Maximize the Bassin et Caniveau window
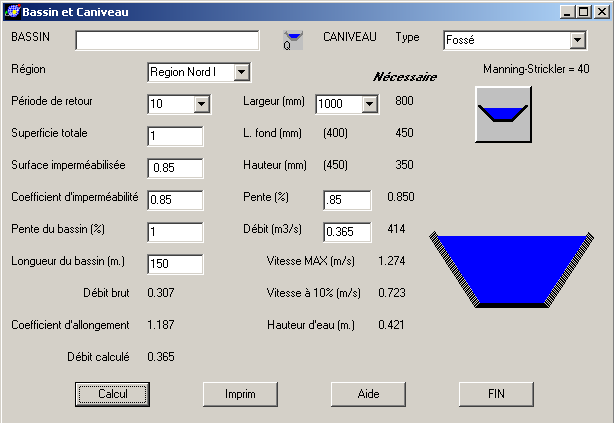This screenshot has width=614, height=423. [583, 12]
